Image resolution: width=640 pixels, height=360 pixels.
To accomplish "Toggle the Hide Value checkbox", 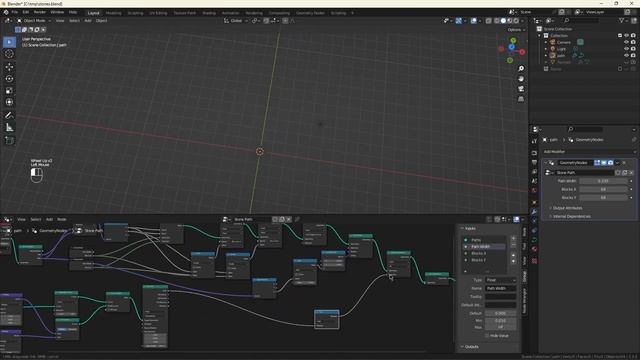I will [487, 336].
